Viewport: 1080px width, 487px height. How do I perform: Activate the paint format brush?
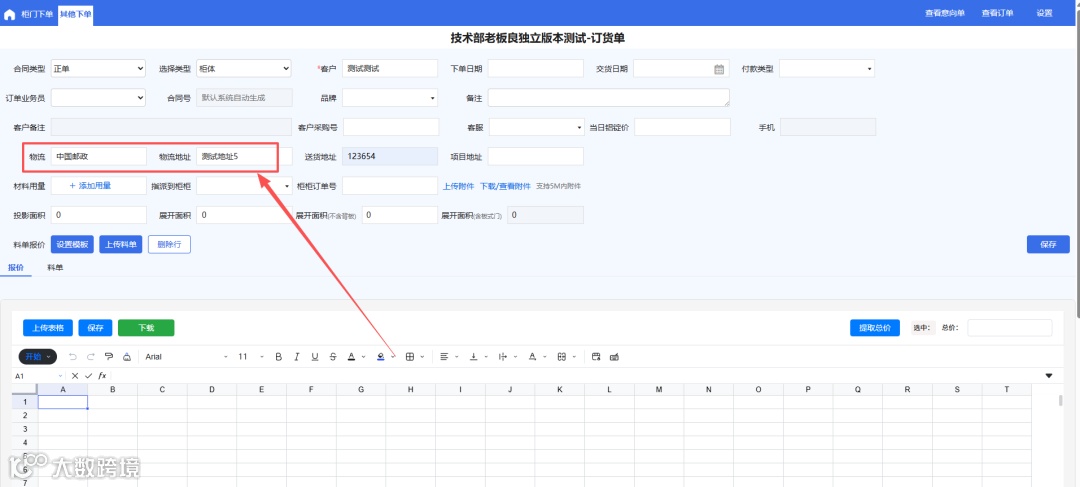point(109,356)
